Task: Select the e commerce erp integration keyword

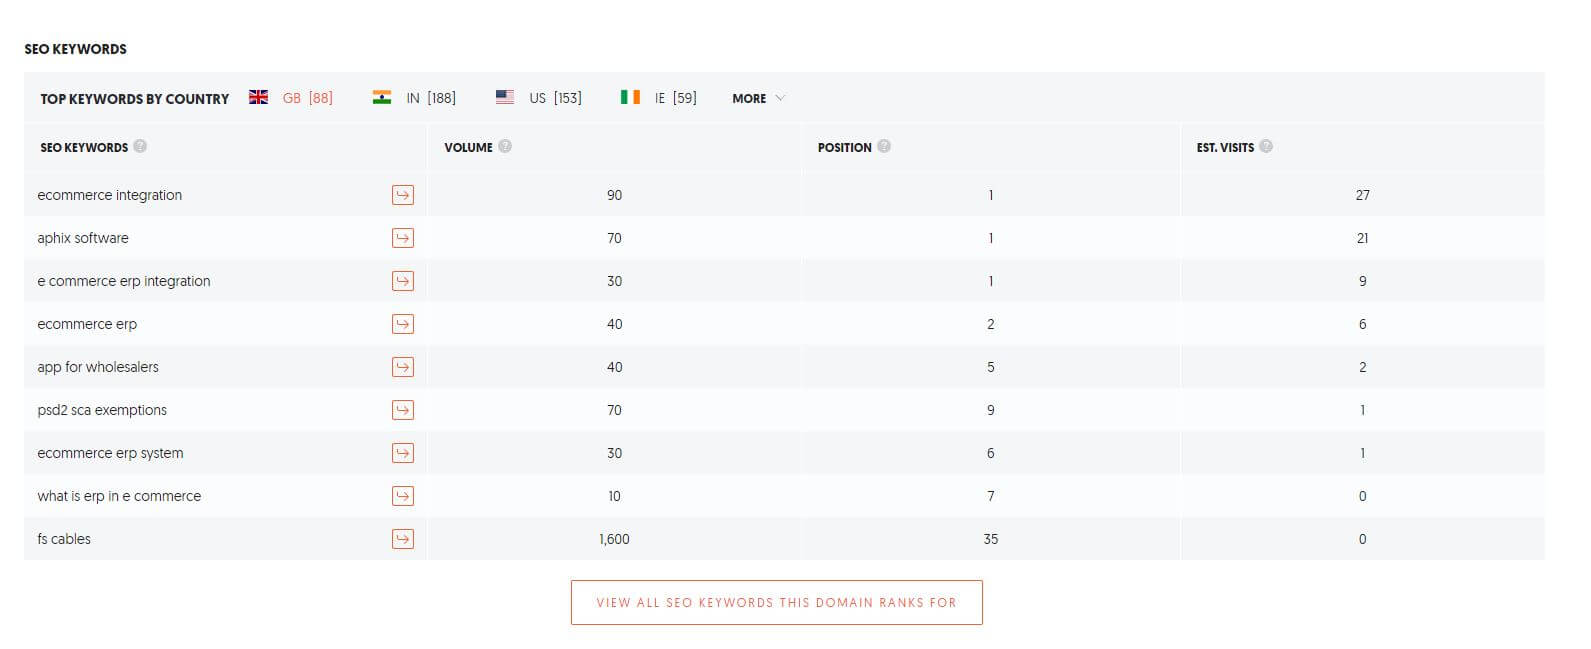Action: pyautogui.click(x=124, y=281)
